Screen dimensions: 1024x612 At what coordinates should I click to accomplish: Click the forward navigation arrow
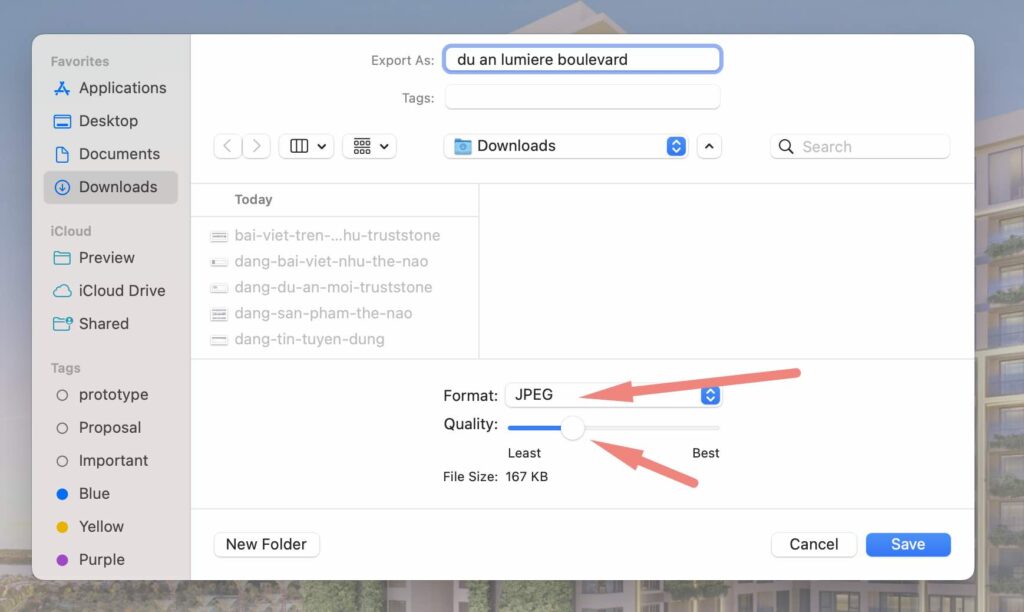[x=257, y=146]
